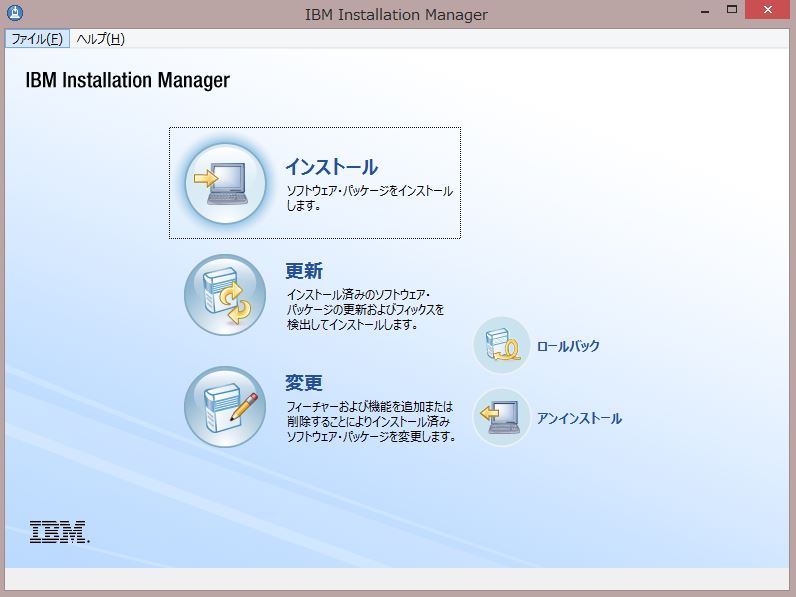Image resolution: width=796 pixels, height=597 pixels.
Task: Select the ロールバック link text
Action: (x=569, y=346)
